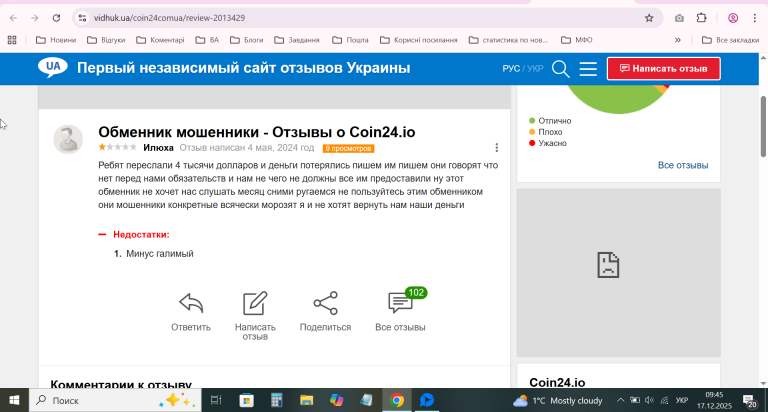Open the Блоги bookmark folder
Viewport: 768px width, 412px height.
(246, 40)
